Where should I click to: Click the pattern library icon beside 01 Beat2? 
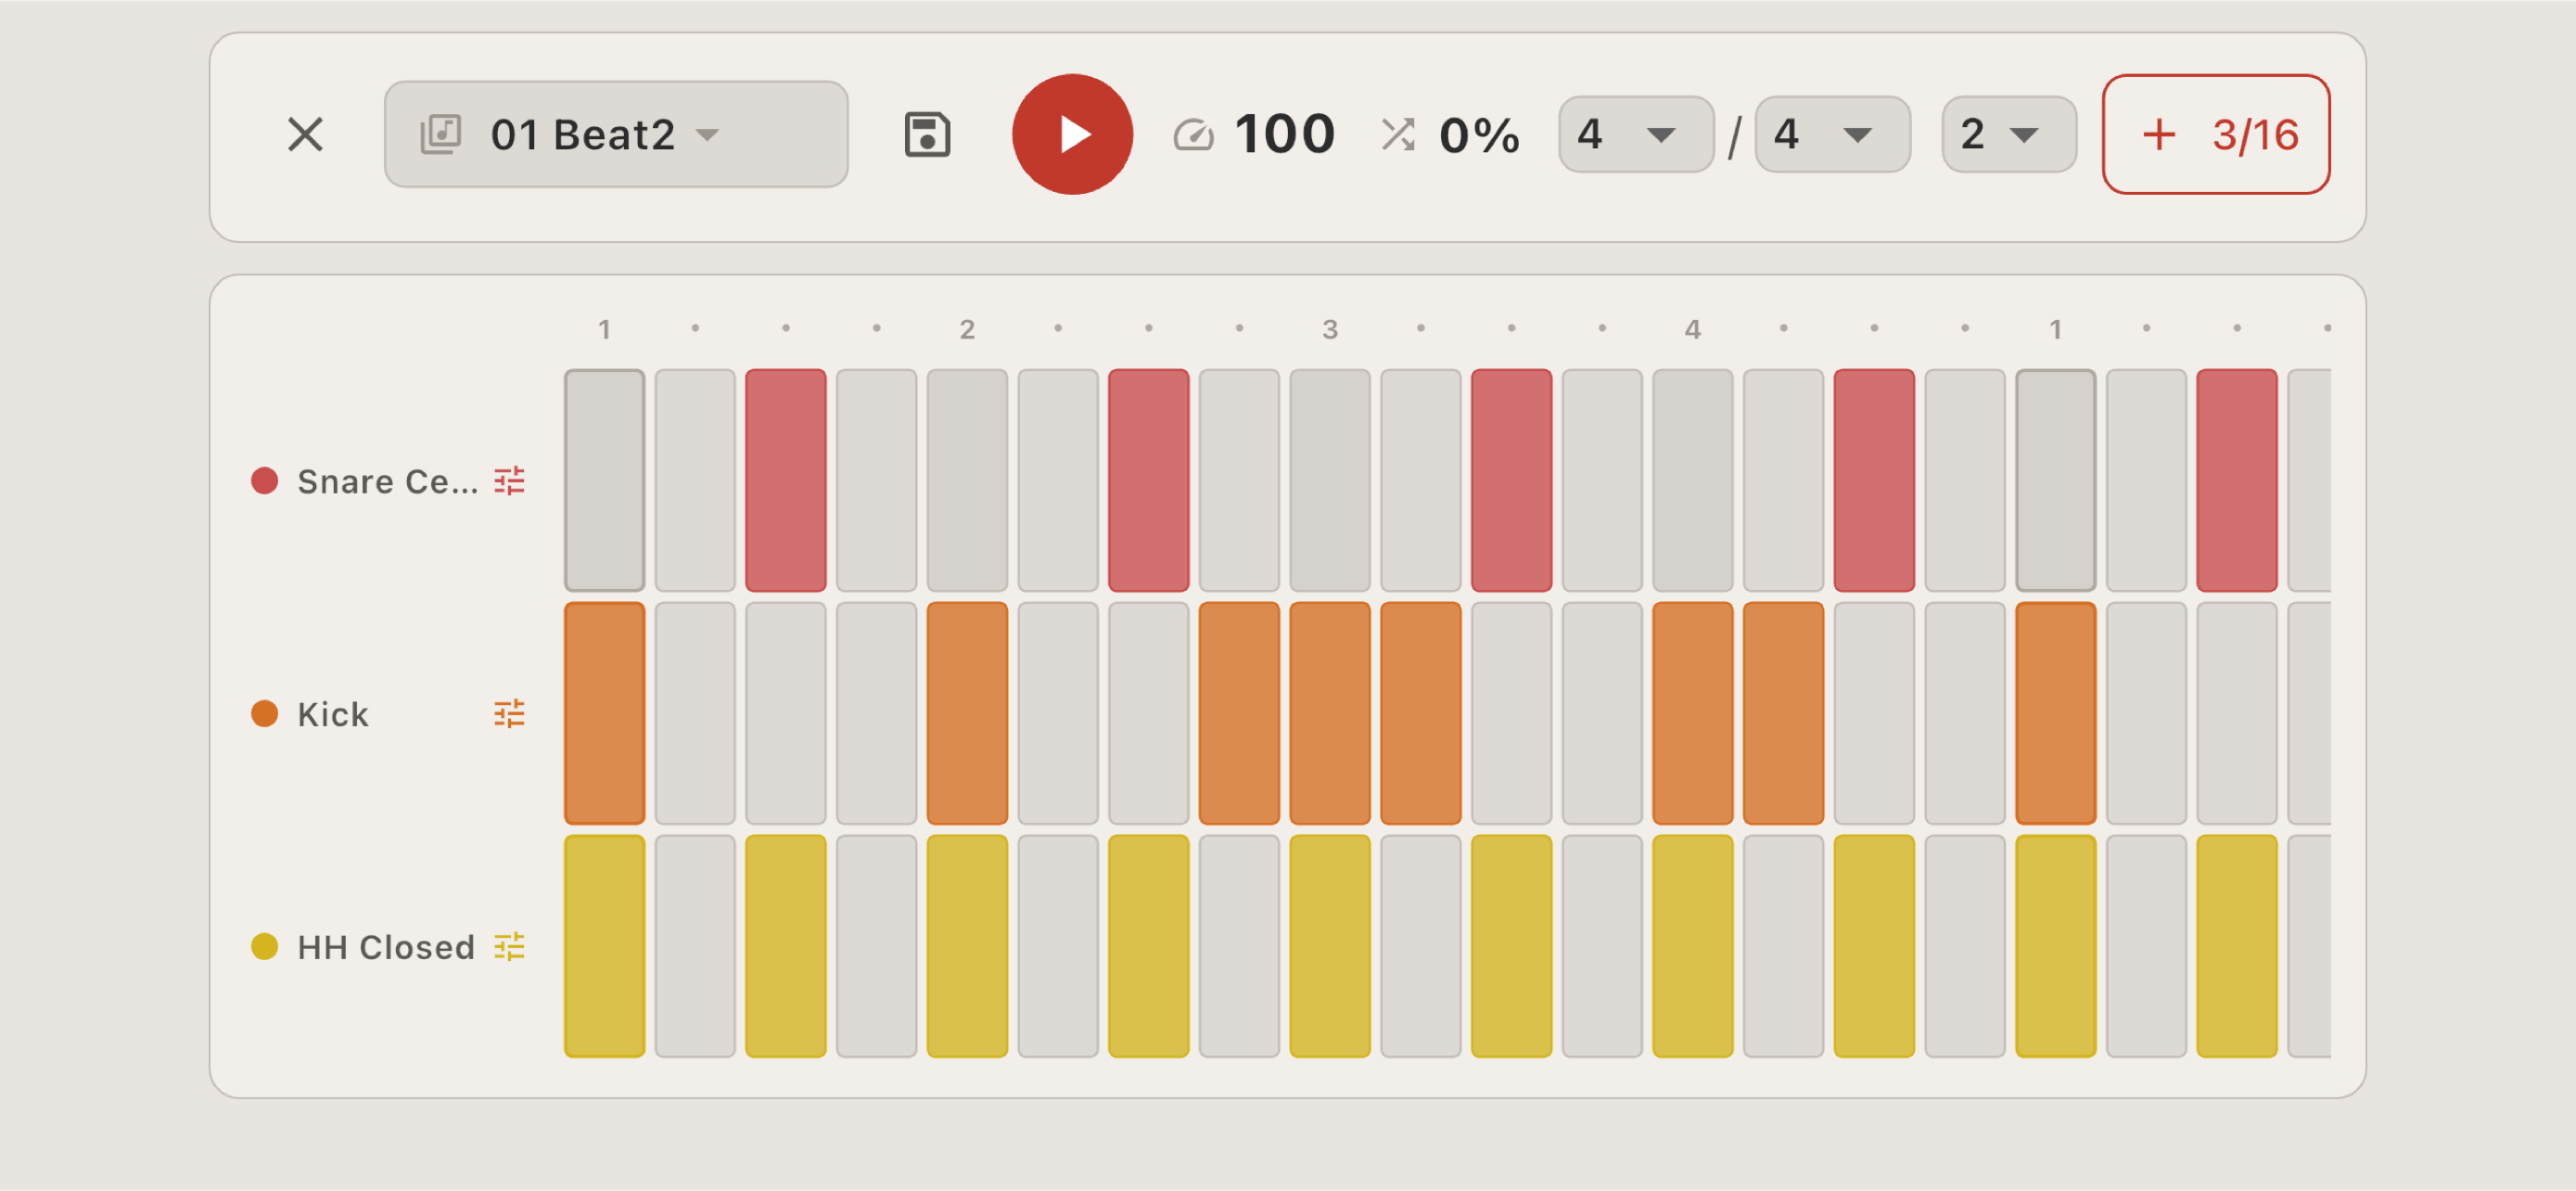coord(441,134)
